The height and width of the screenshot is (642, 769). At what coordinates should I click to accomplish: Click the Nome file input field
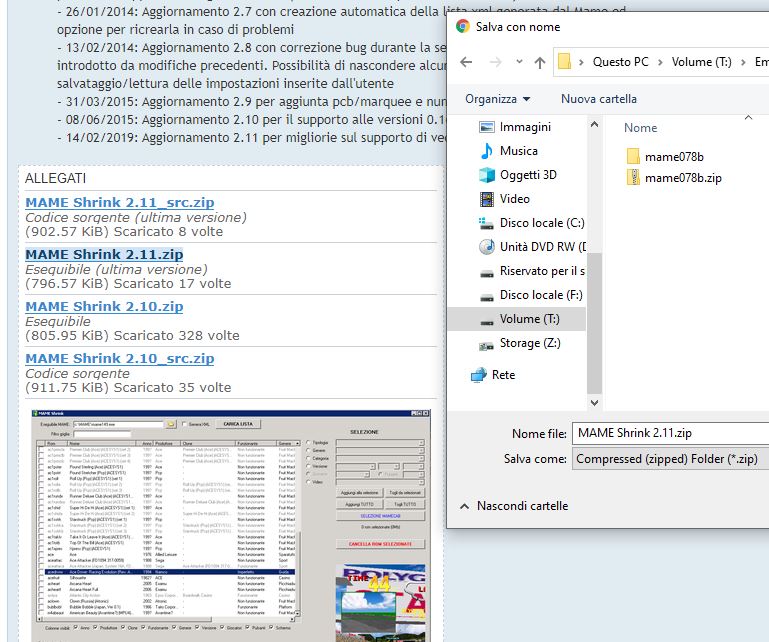click(671, 433)
